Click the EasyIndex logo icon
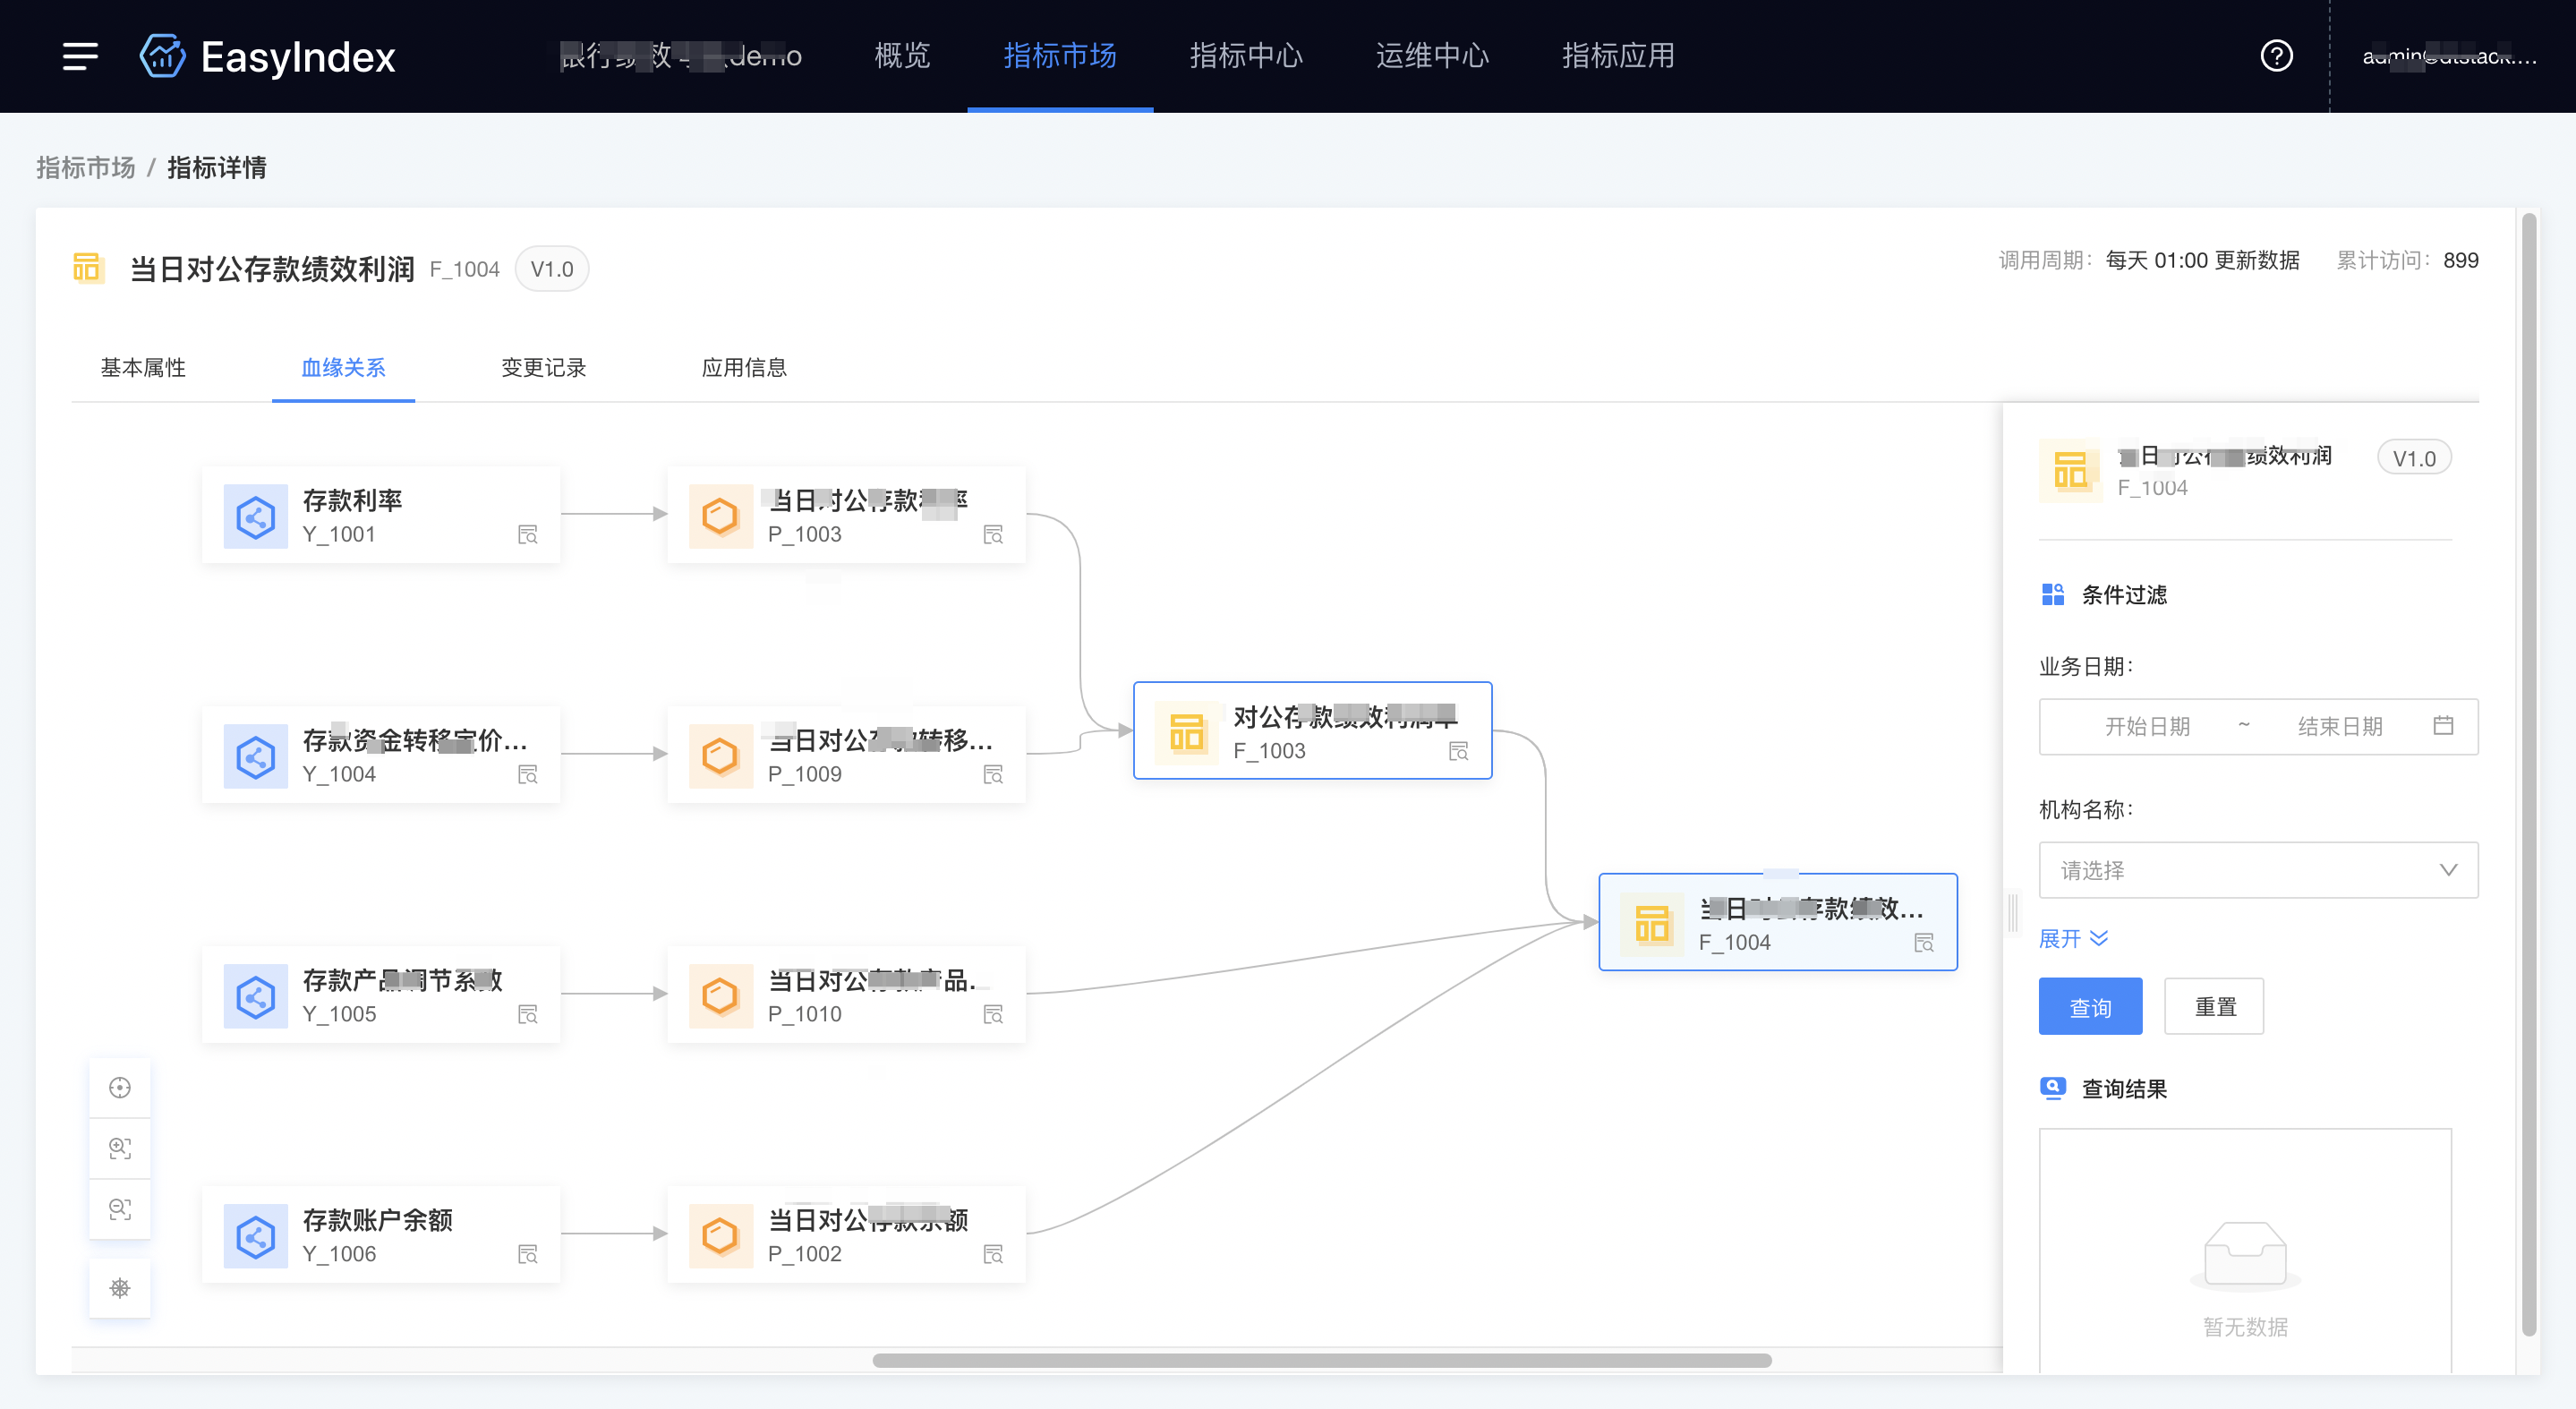Screen dimensions: 2576x1409 [x=162, y=56]
